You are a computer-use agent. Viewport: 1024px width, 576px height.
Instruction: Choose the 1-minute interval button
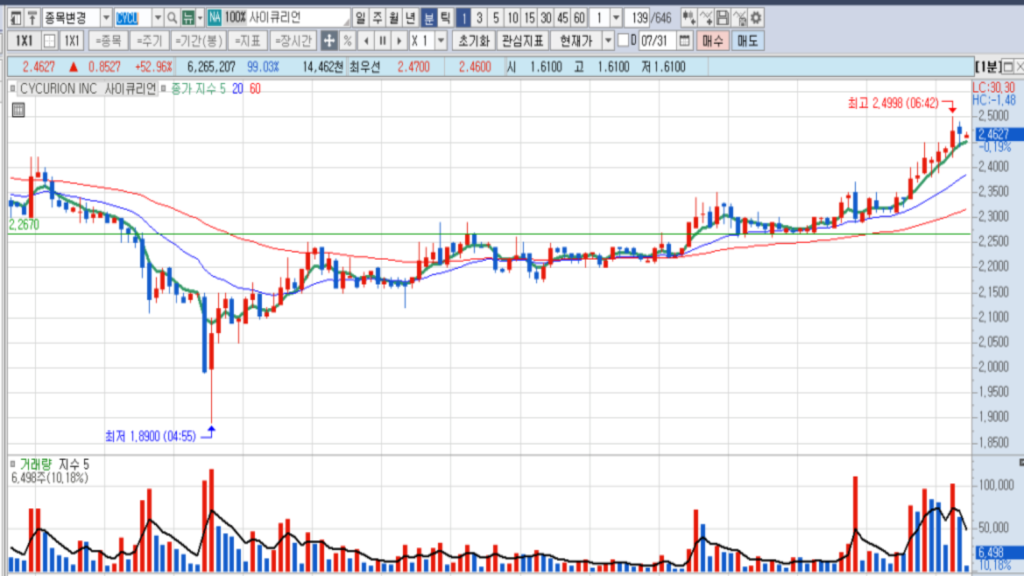[x=463, y=18]
